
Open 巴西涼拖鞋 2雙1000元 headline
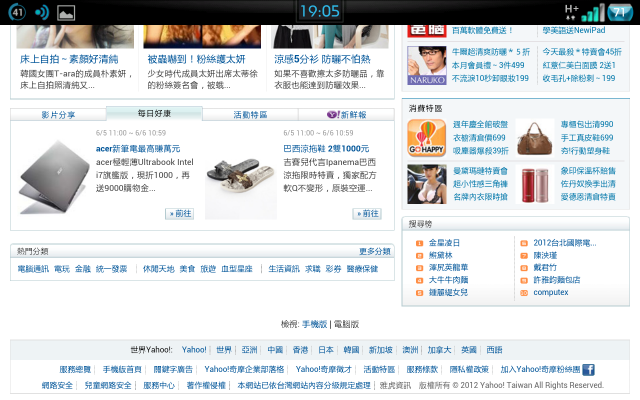[326, 149]
